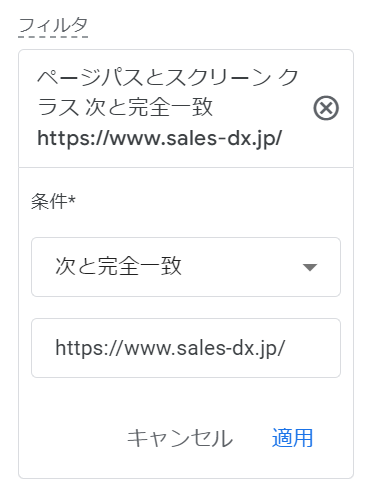
Task: Expand the match type selector under 条件
Action: click(186, 267)
